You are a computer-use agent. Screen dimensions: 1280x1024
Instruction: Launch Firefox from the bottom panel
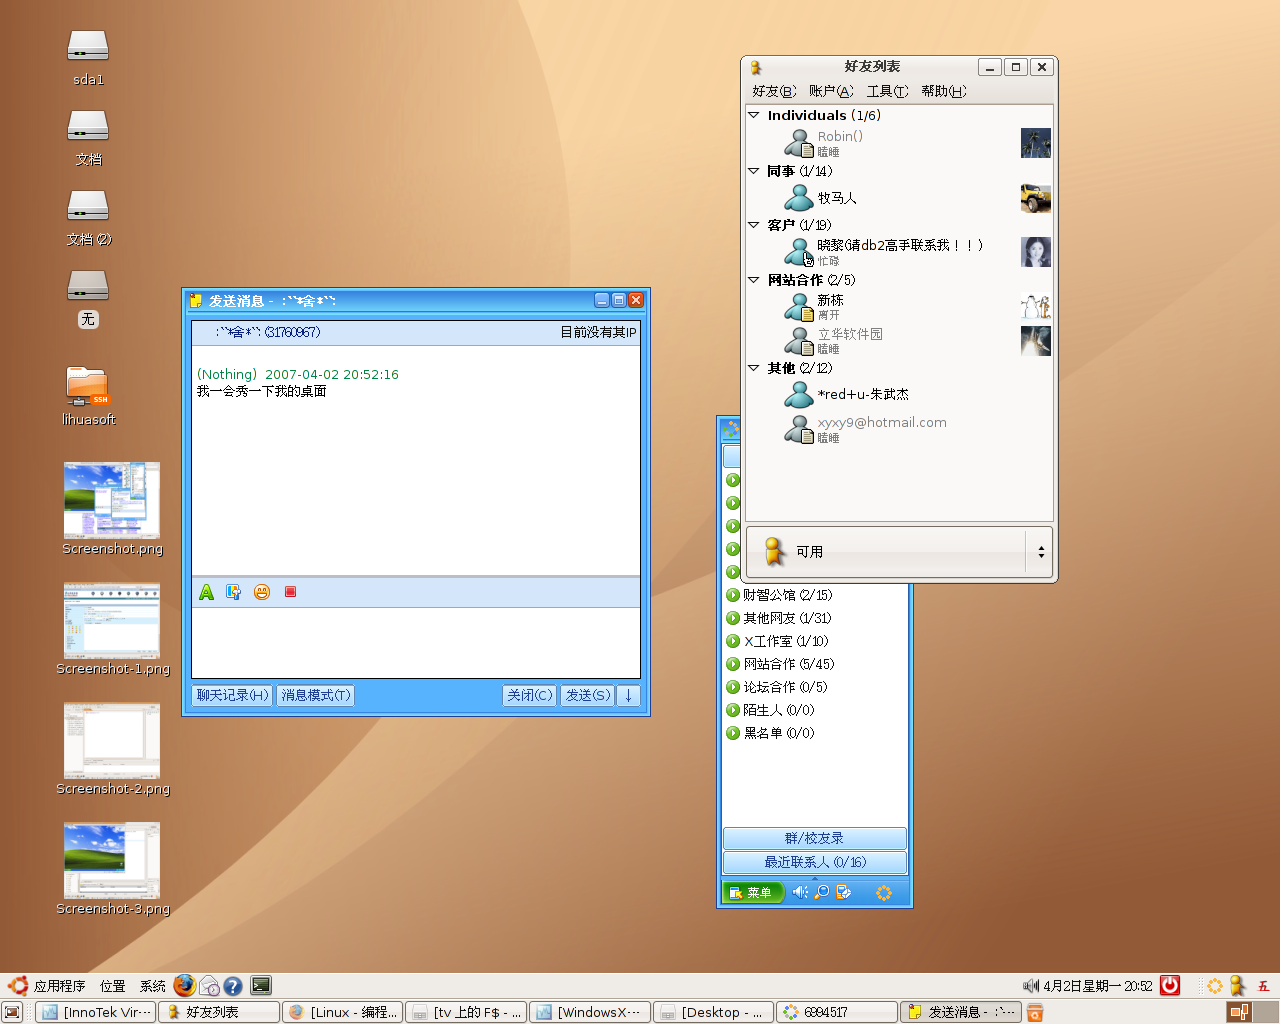click(184, 986)
